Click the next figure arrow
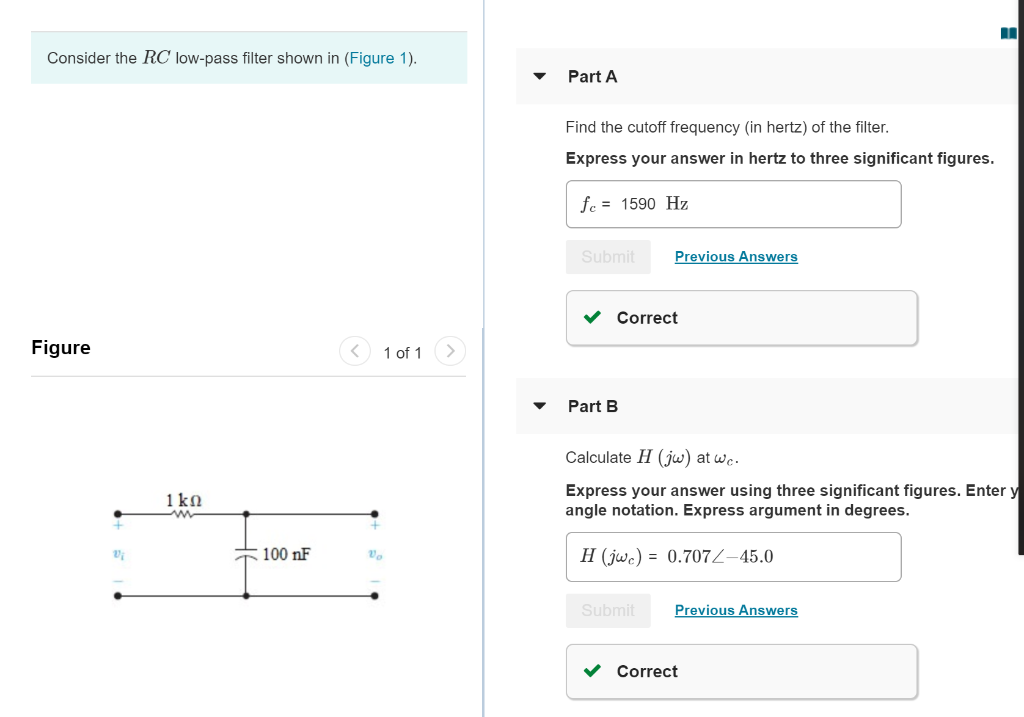The width and height of the screenshot is (1024, 717). click(x=450, y=351)
